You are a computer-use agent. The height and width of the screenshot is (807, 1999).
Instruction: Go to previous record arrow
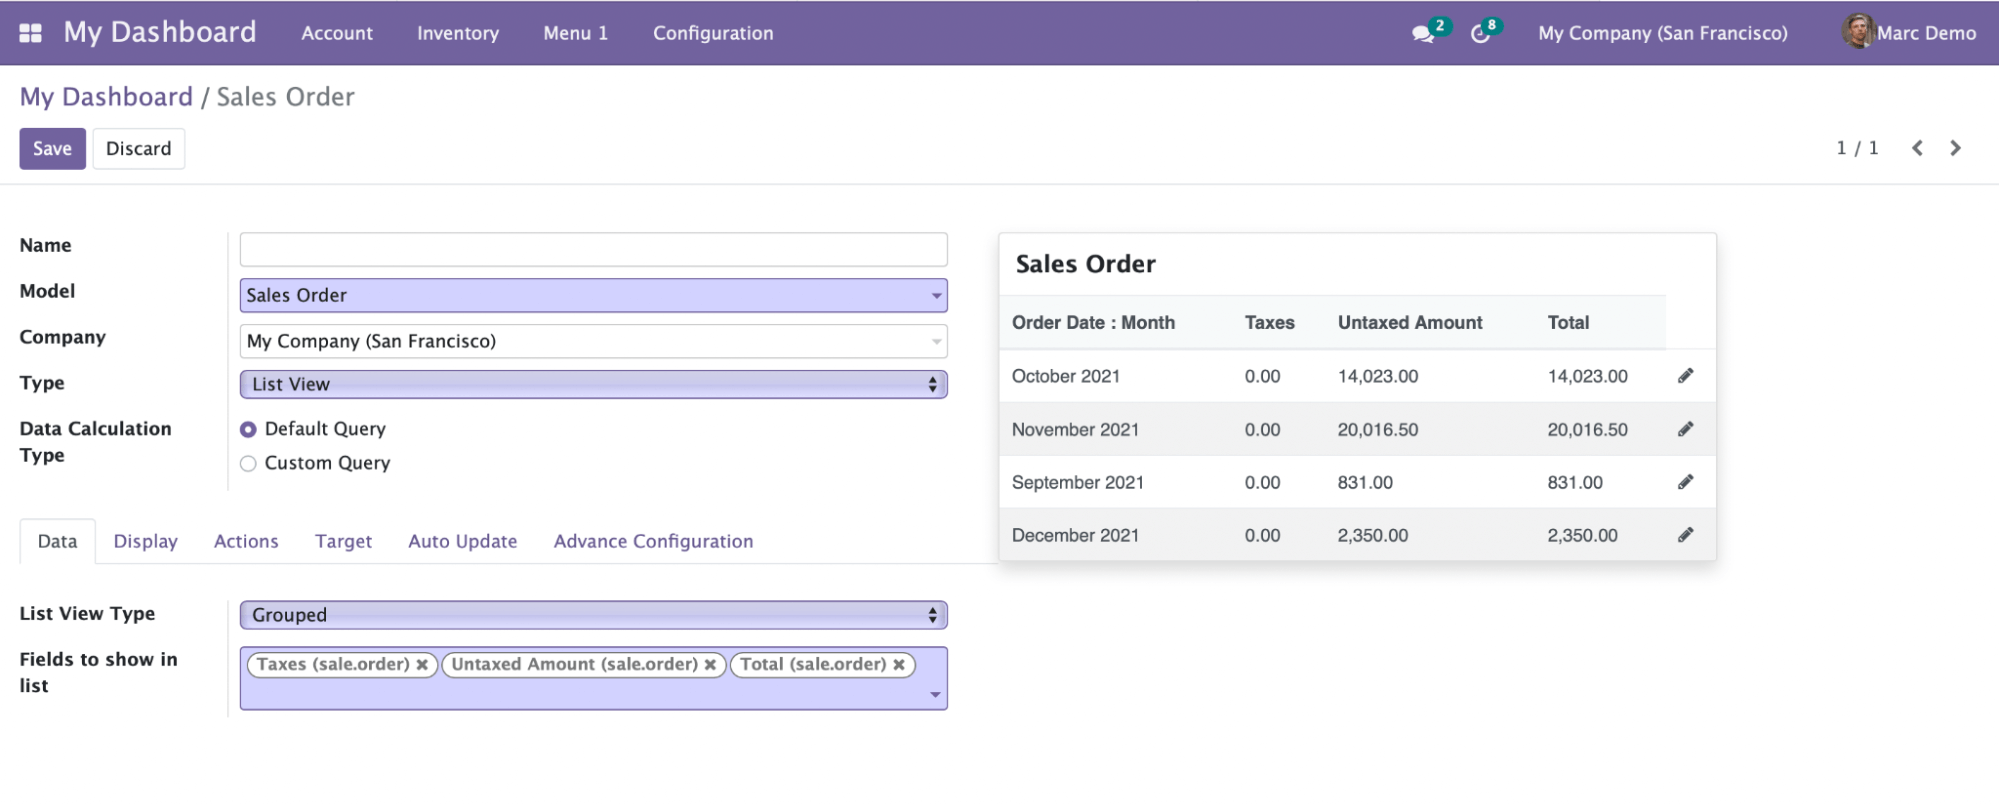tap(1917, 148)
